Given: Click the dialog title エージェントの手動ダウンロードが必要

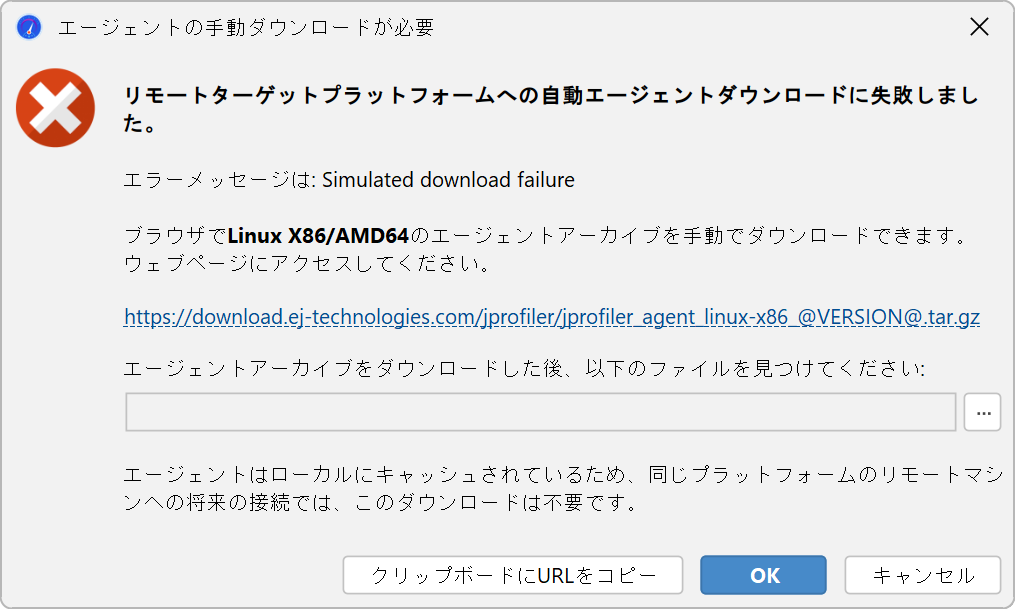Looking at the screenshot, I should click(x=246, y=27).
